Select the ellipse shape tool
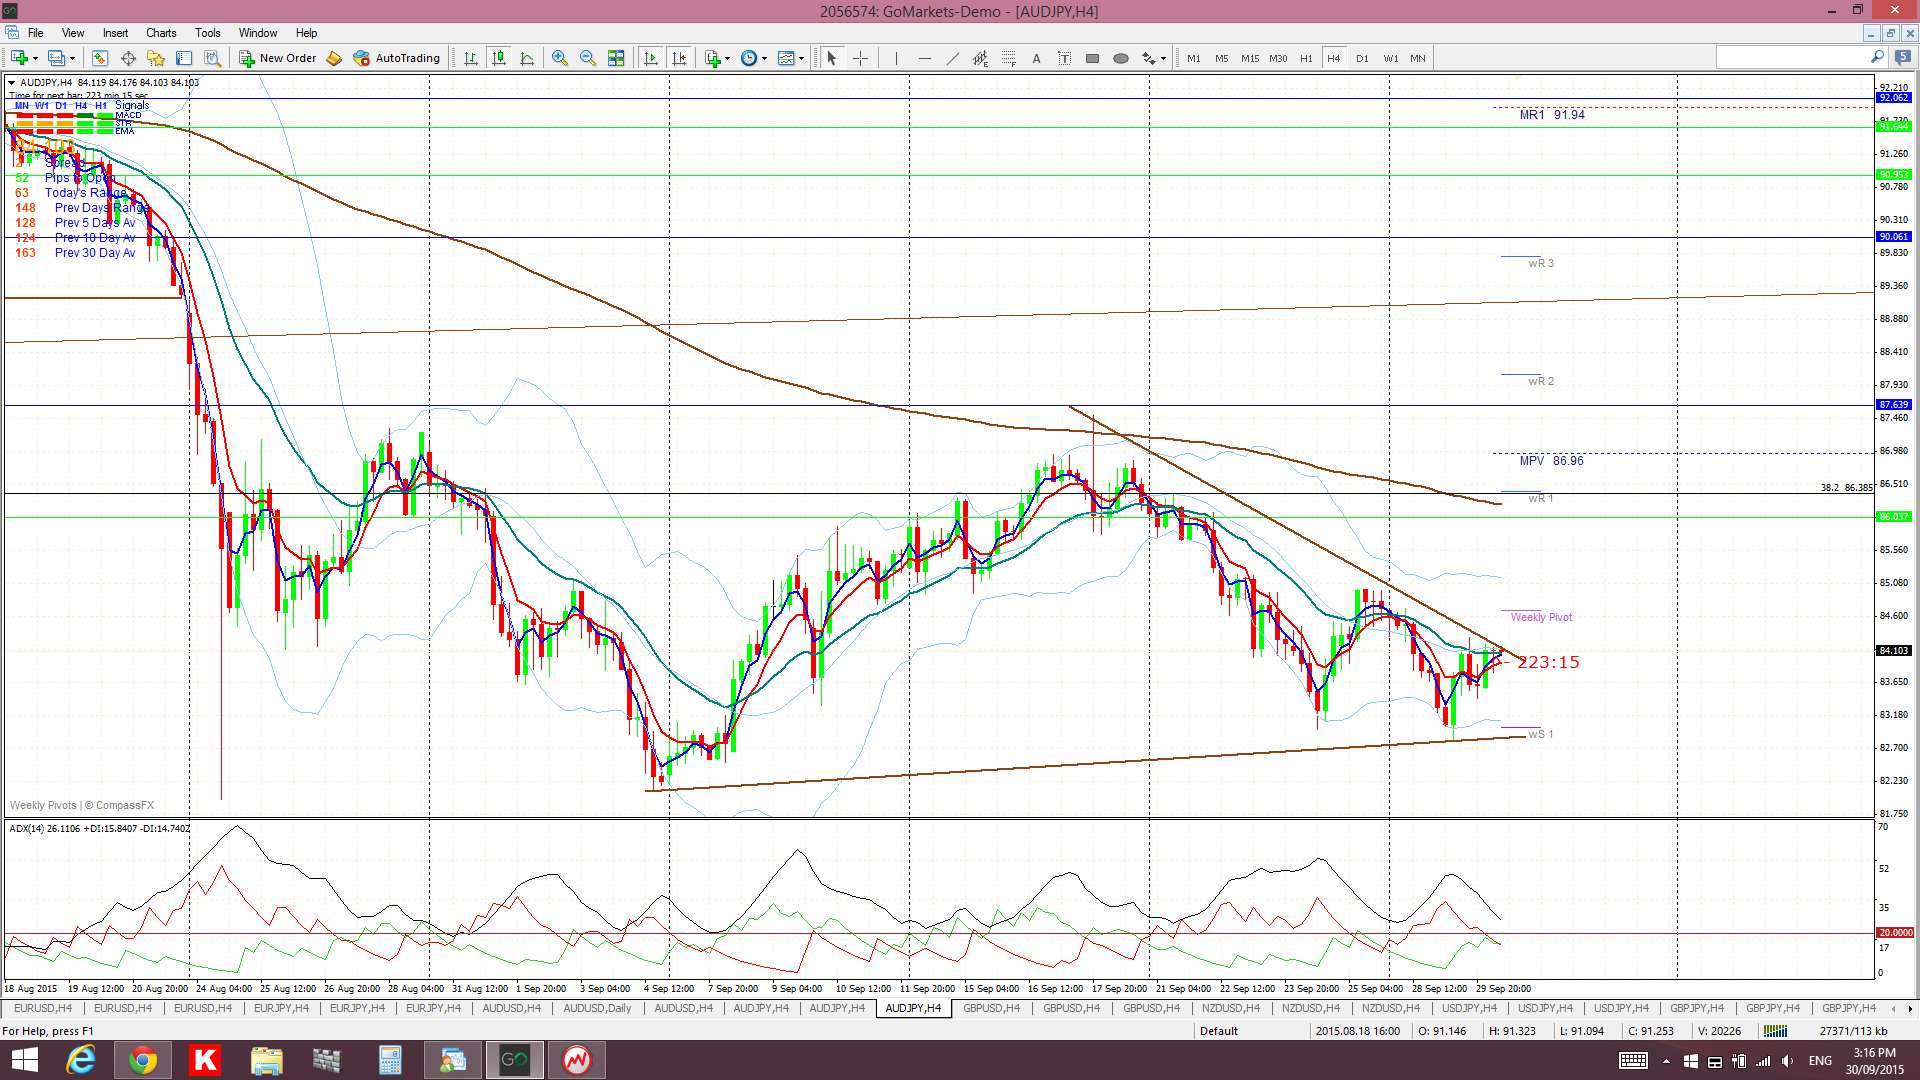Viewport: 1920px width, 1080px height. click(x=1120, y=58)
